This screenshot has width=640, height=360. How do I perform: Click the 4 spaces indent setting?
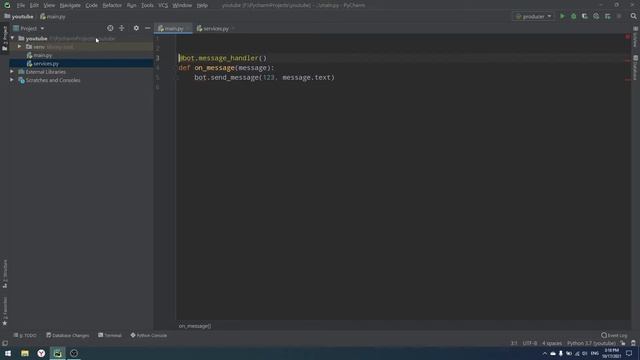click(552, 343)
